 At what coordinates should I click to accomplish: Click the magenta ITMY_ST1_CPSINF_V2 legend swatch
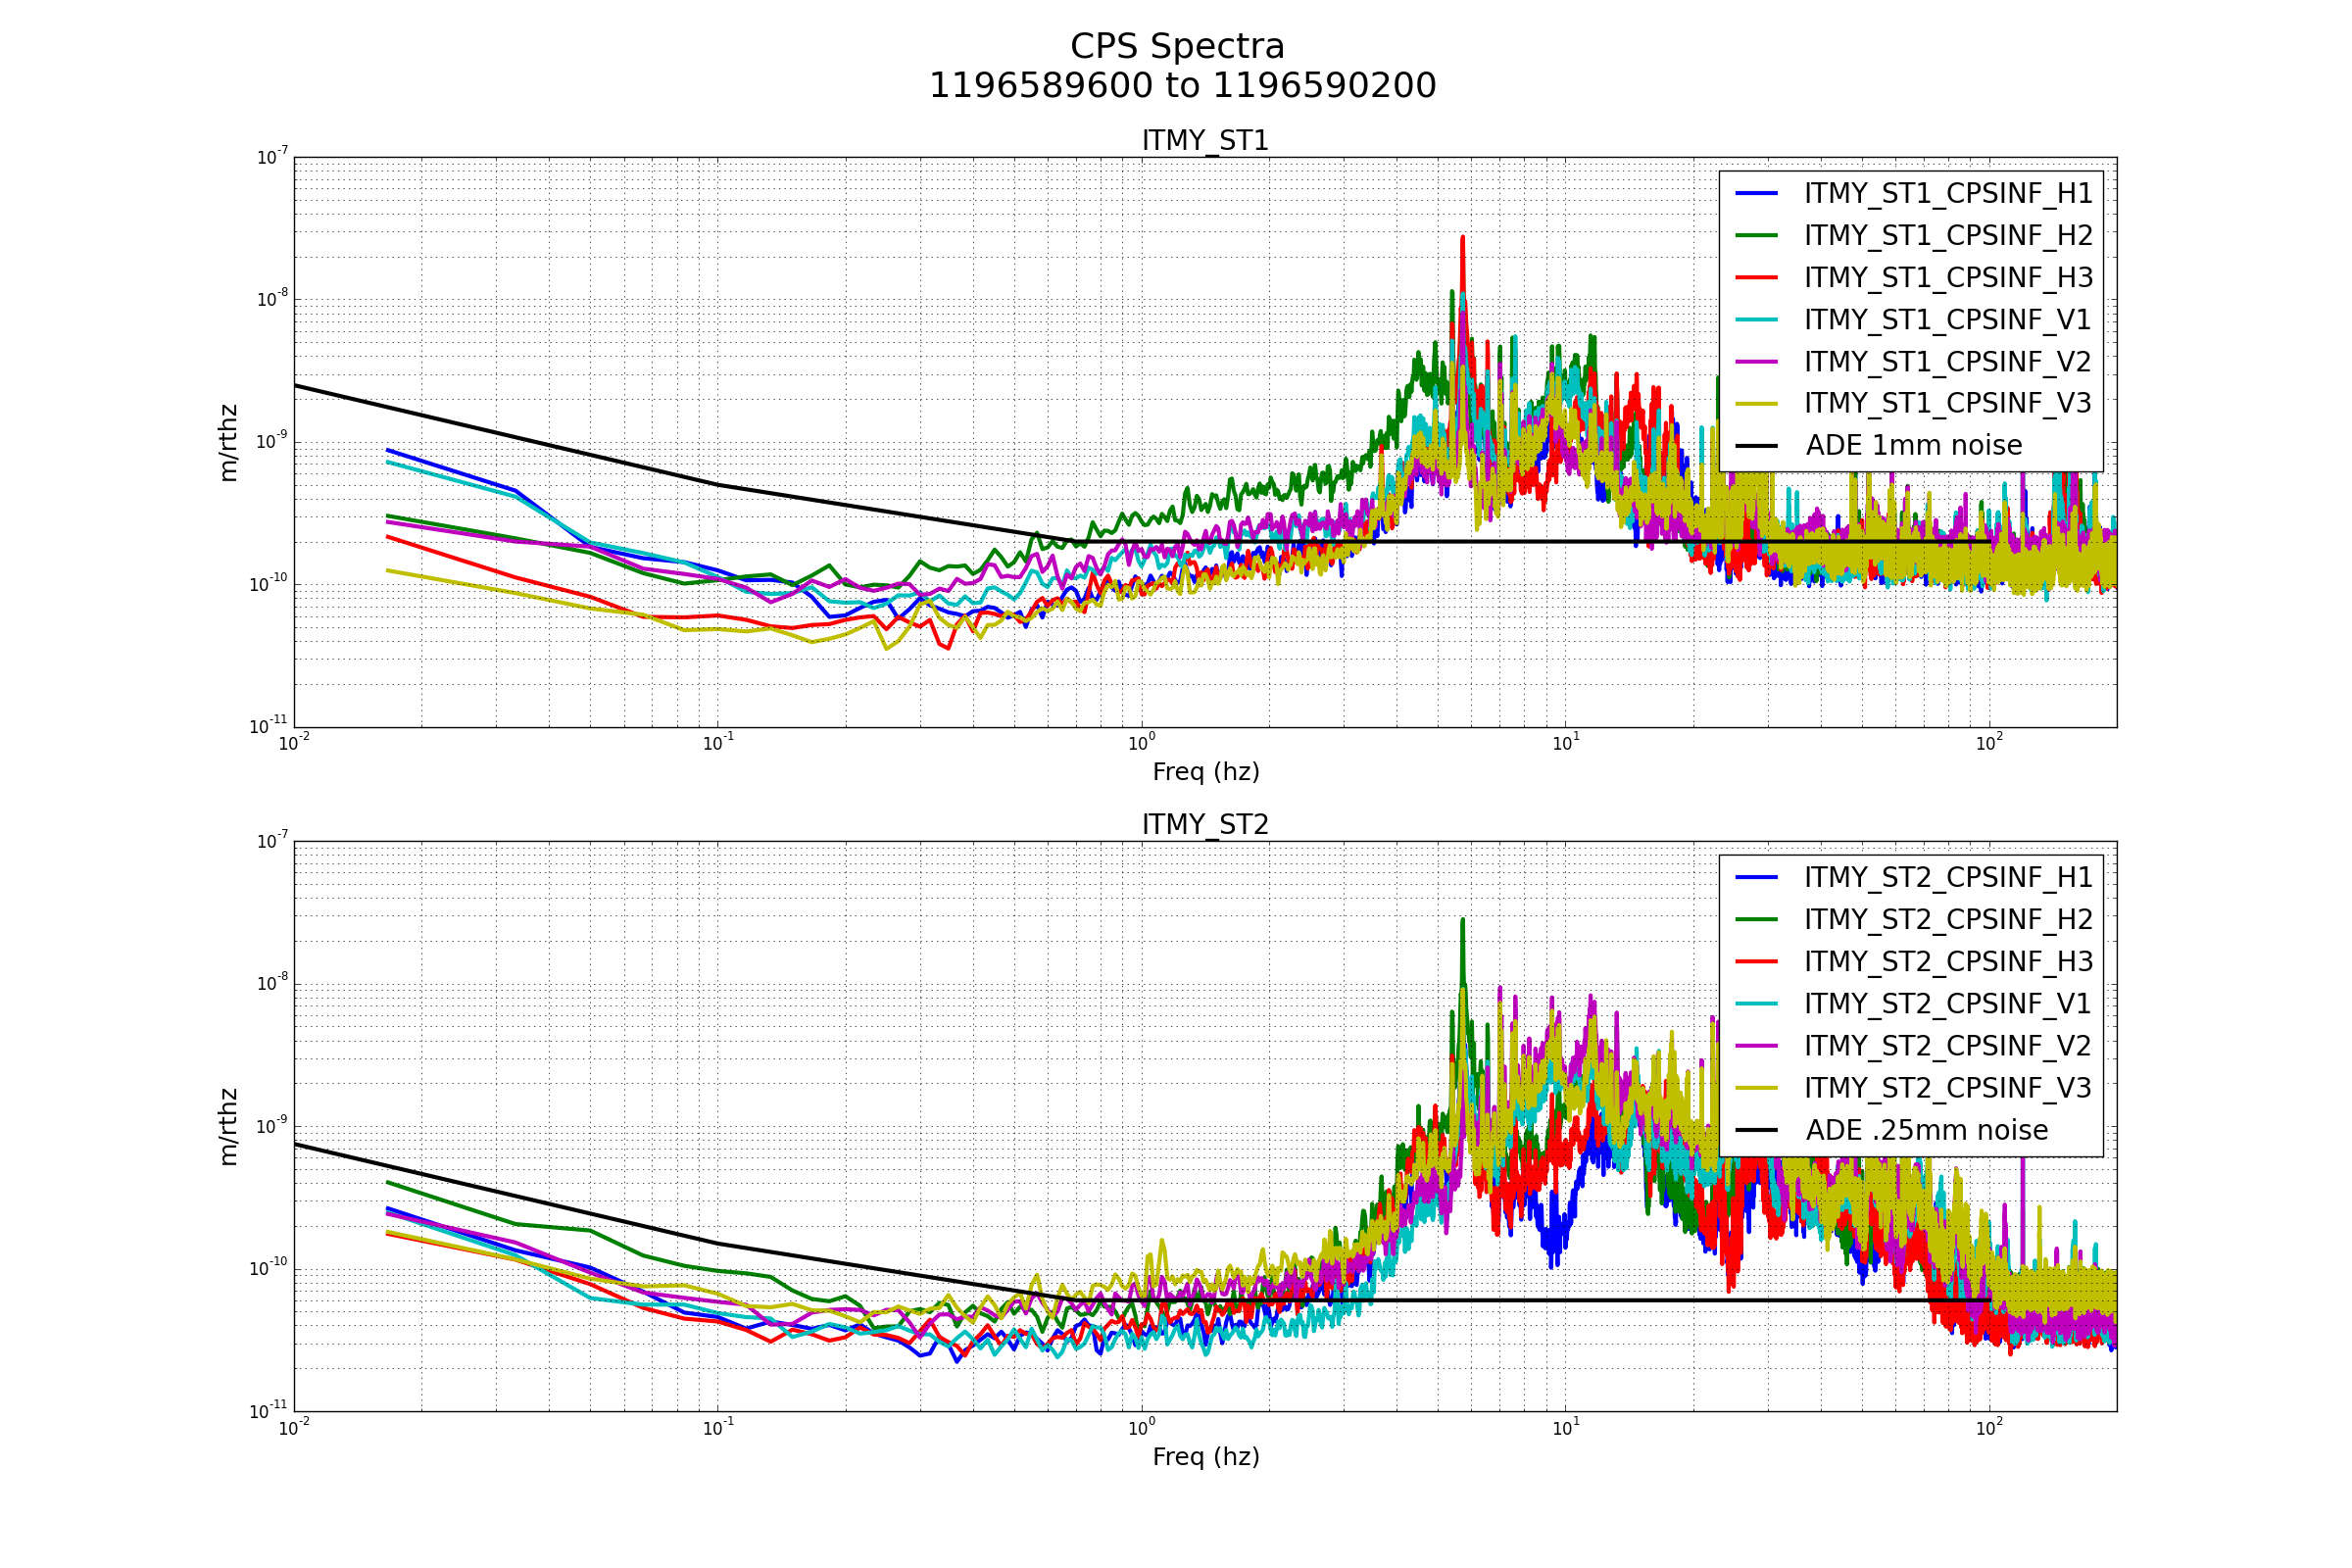click(x=1756, y=361)
